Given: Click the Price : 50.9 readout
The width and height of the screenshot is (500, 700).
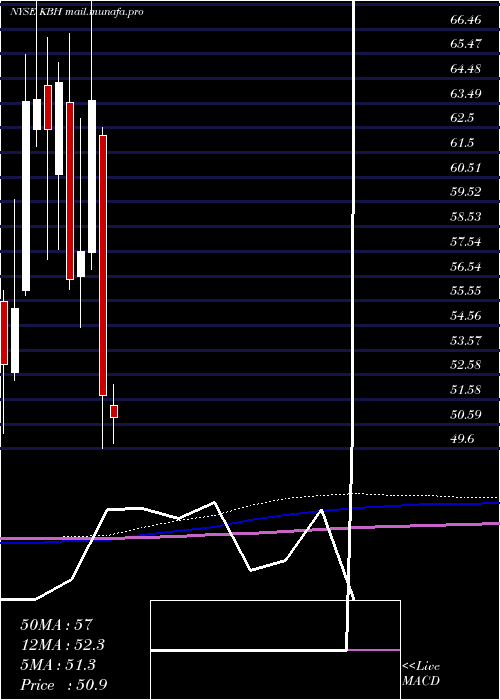Looking at the screenshot, I should pyautogui.click(x=64, y=685).
